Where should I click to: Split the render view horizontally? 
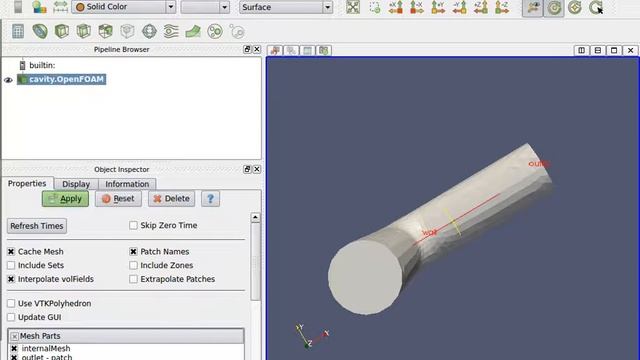tap(582, 50)
